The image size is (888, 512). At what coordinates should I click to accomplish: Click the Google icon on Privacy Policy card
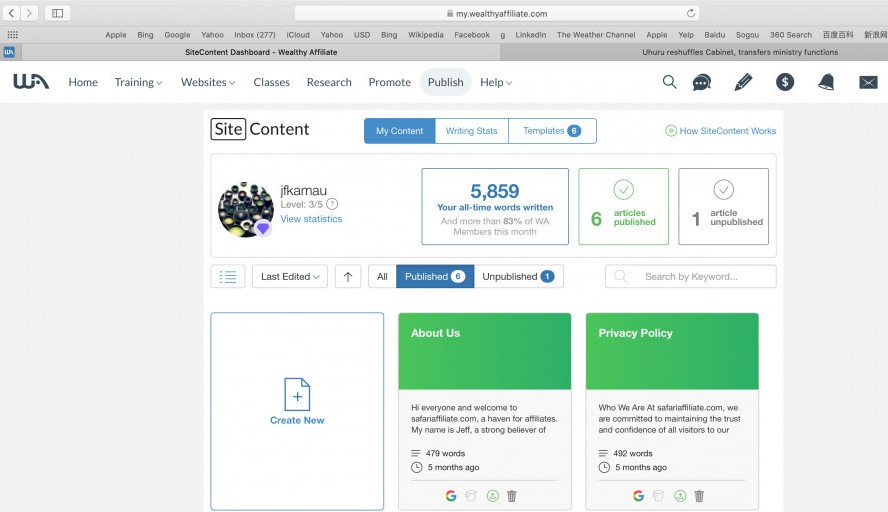[x=638, y=496]
